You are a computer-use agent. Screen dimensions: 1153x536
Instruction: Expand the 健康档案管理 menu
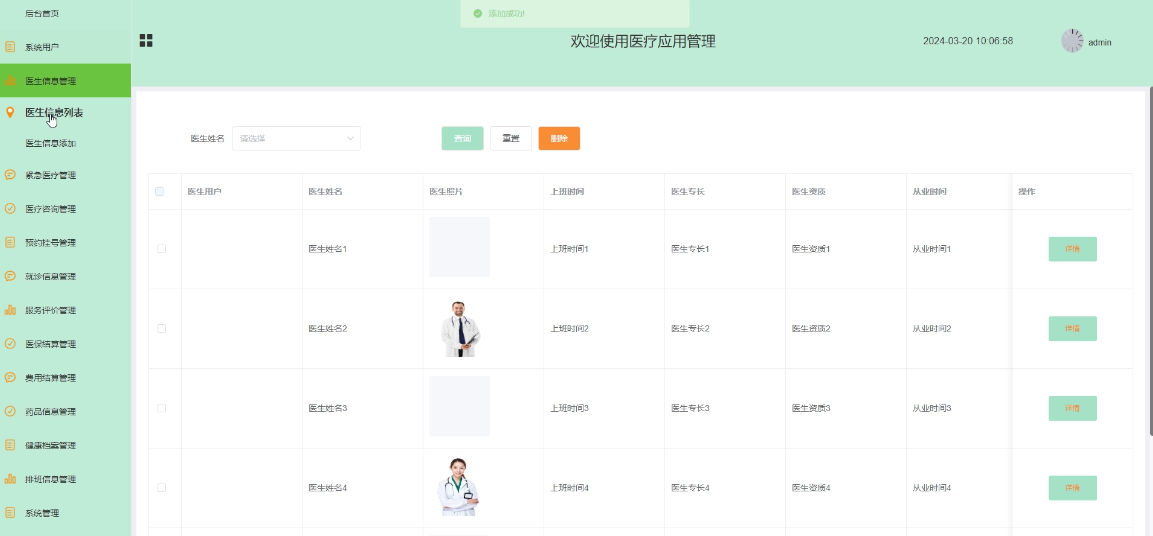tap(65, 446)
